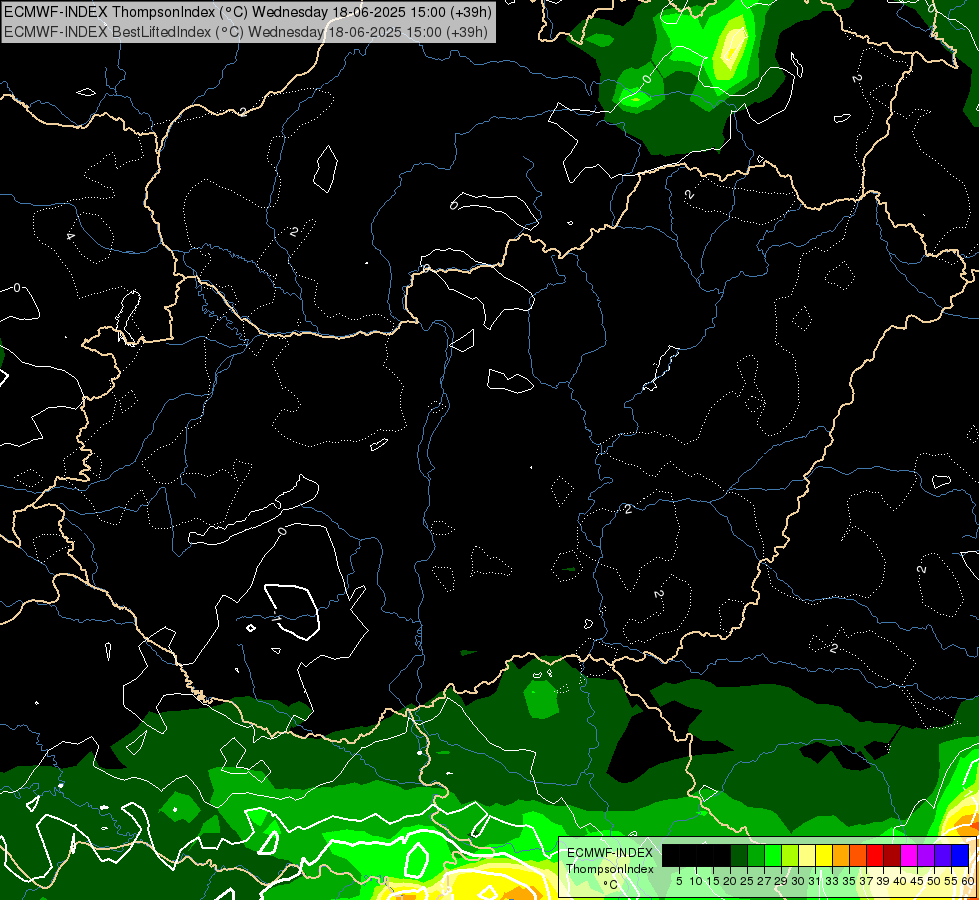Image resolution: width=979 pixels, height=900 pixels.
Task: Click the legend label 'ThompsonIndex'
Action: [x=610, y=869]
